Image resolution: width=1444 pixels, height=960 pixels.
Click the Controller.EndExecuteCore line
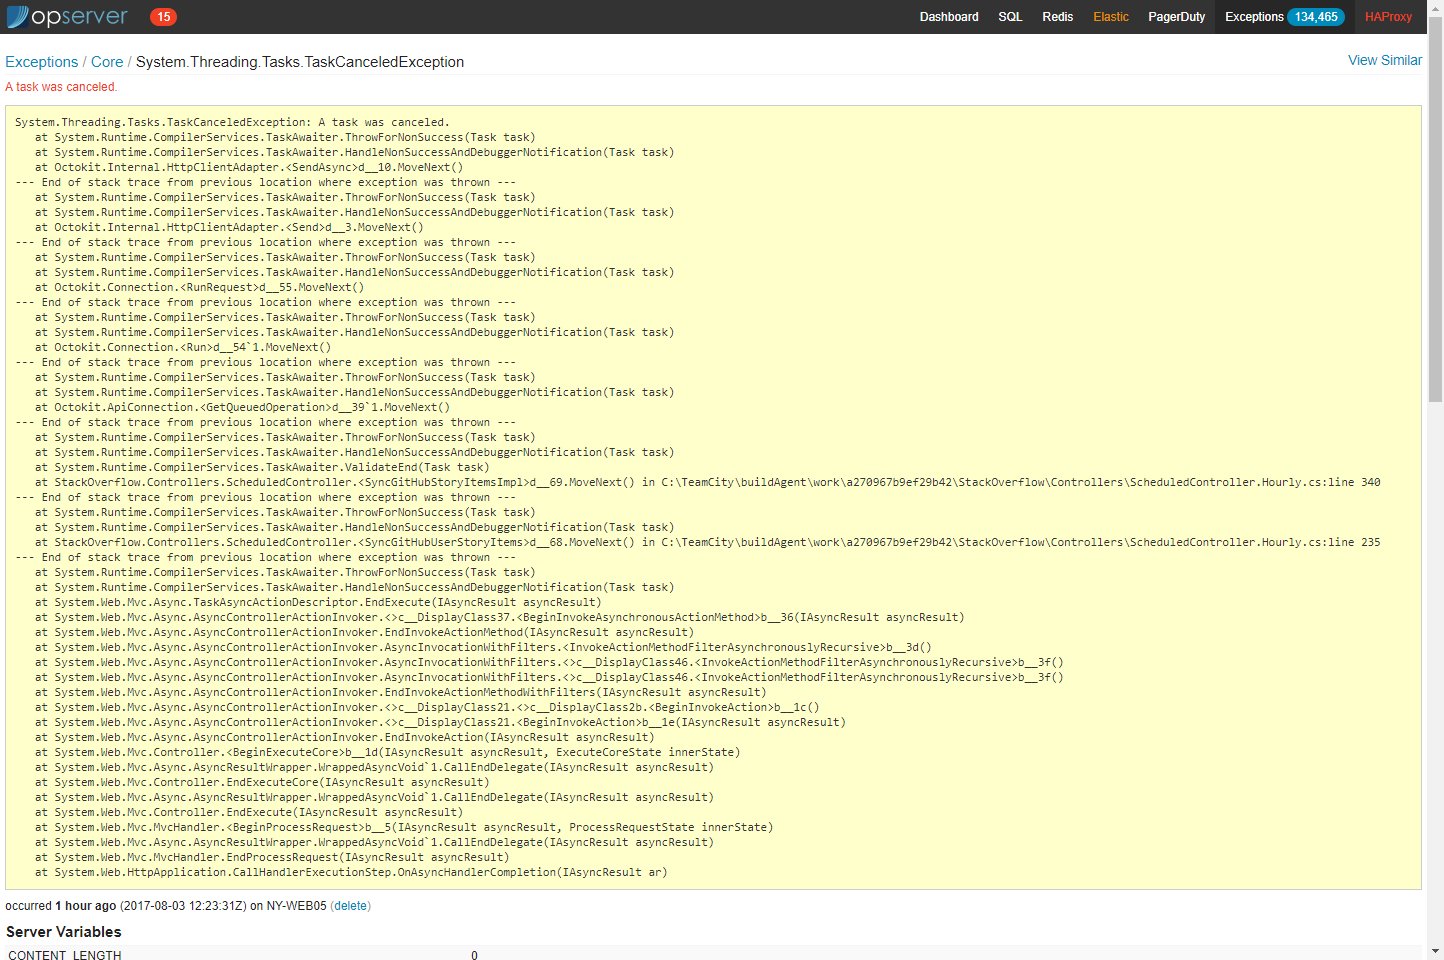pos(262,782)
